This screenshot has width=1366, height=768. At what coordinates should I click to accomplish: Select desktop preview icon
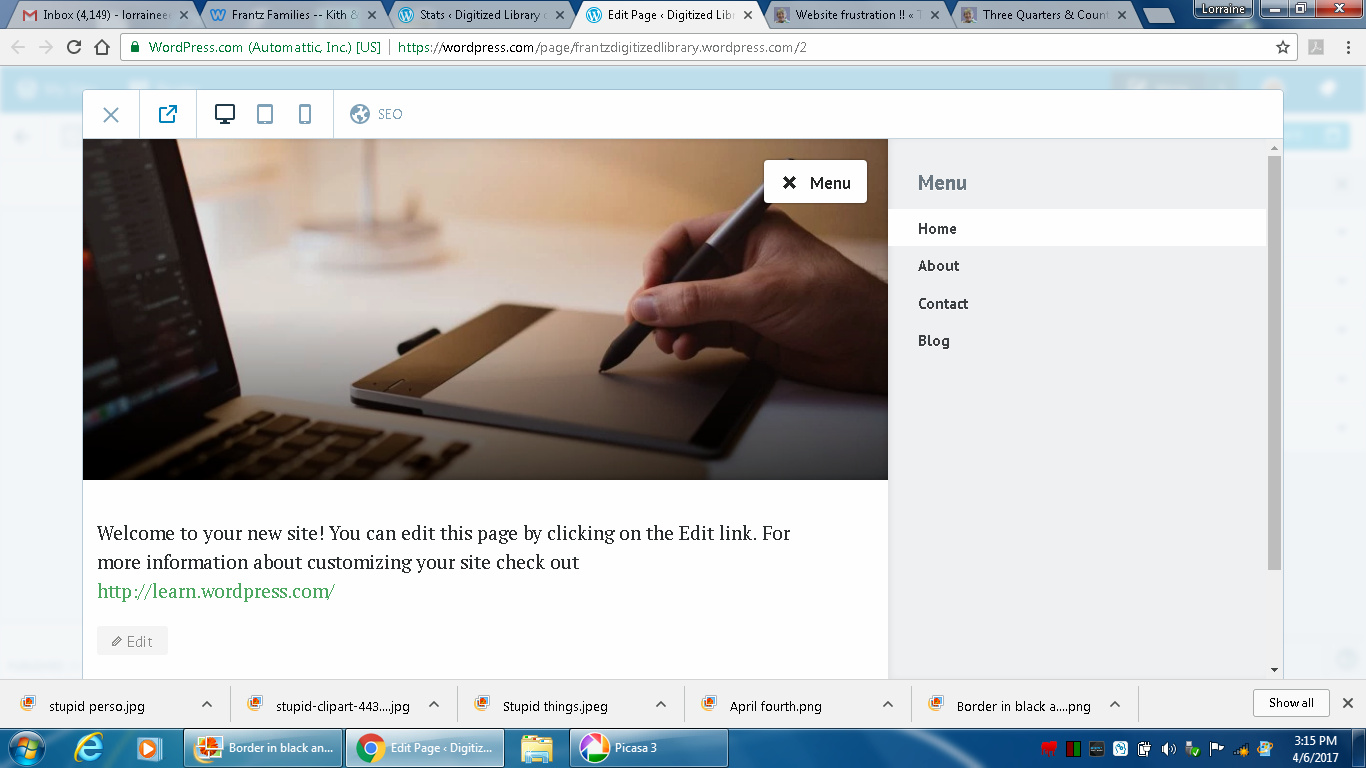225,115
